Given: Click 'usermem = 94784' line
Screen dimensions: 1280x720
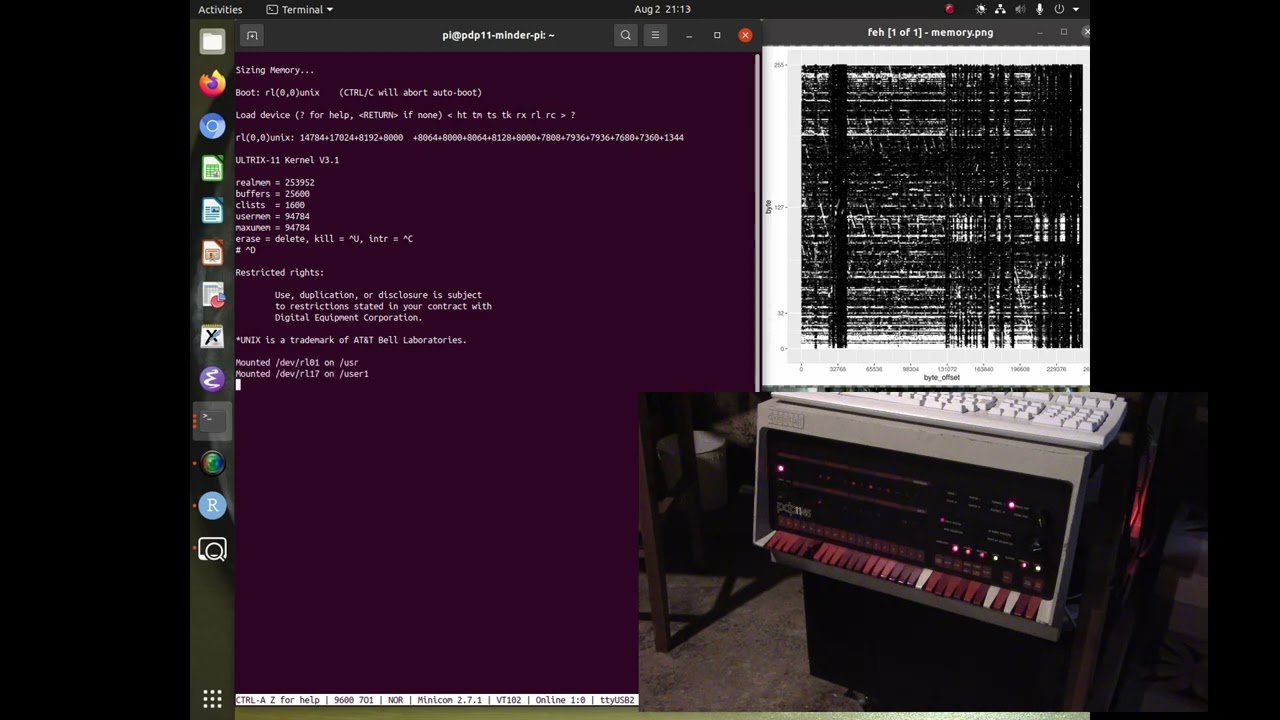Looking at the screenshot, I should coord(272,216).
